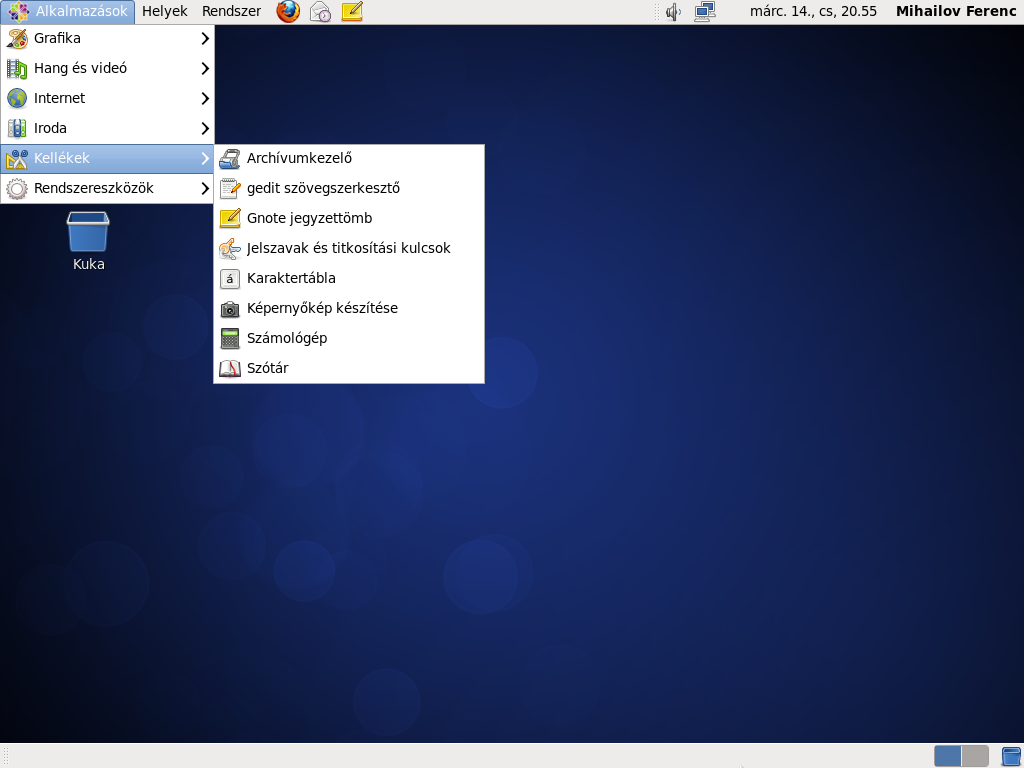
Task: Click the Kellékek category icon
Action: 17,159
